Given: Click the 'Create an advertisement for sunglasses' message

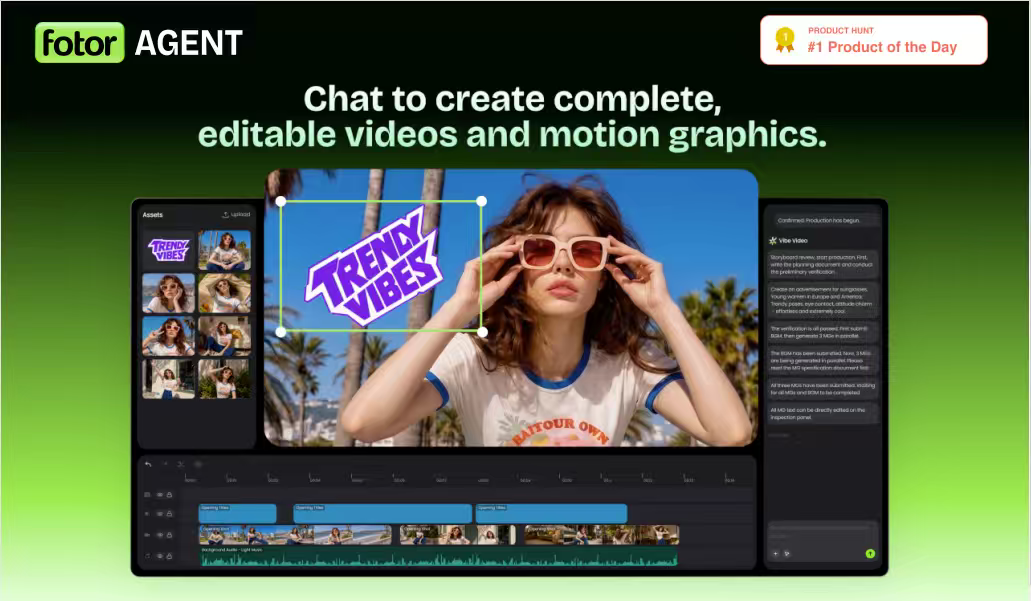Looking at the screenshot, I should (822, 300).
